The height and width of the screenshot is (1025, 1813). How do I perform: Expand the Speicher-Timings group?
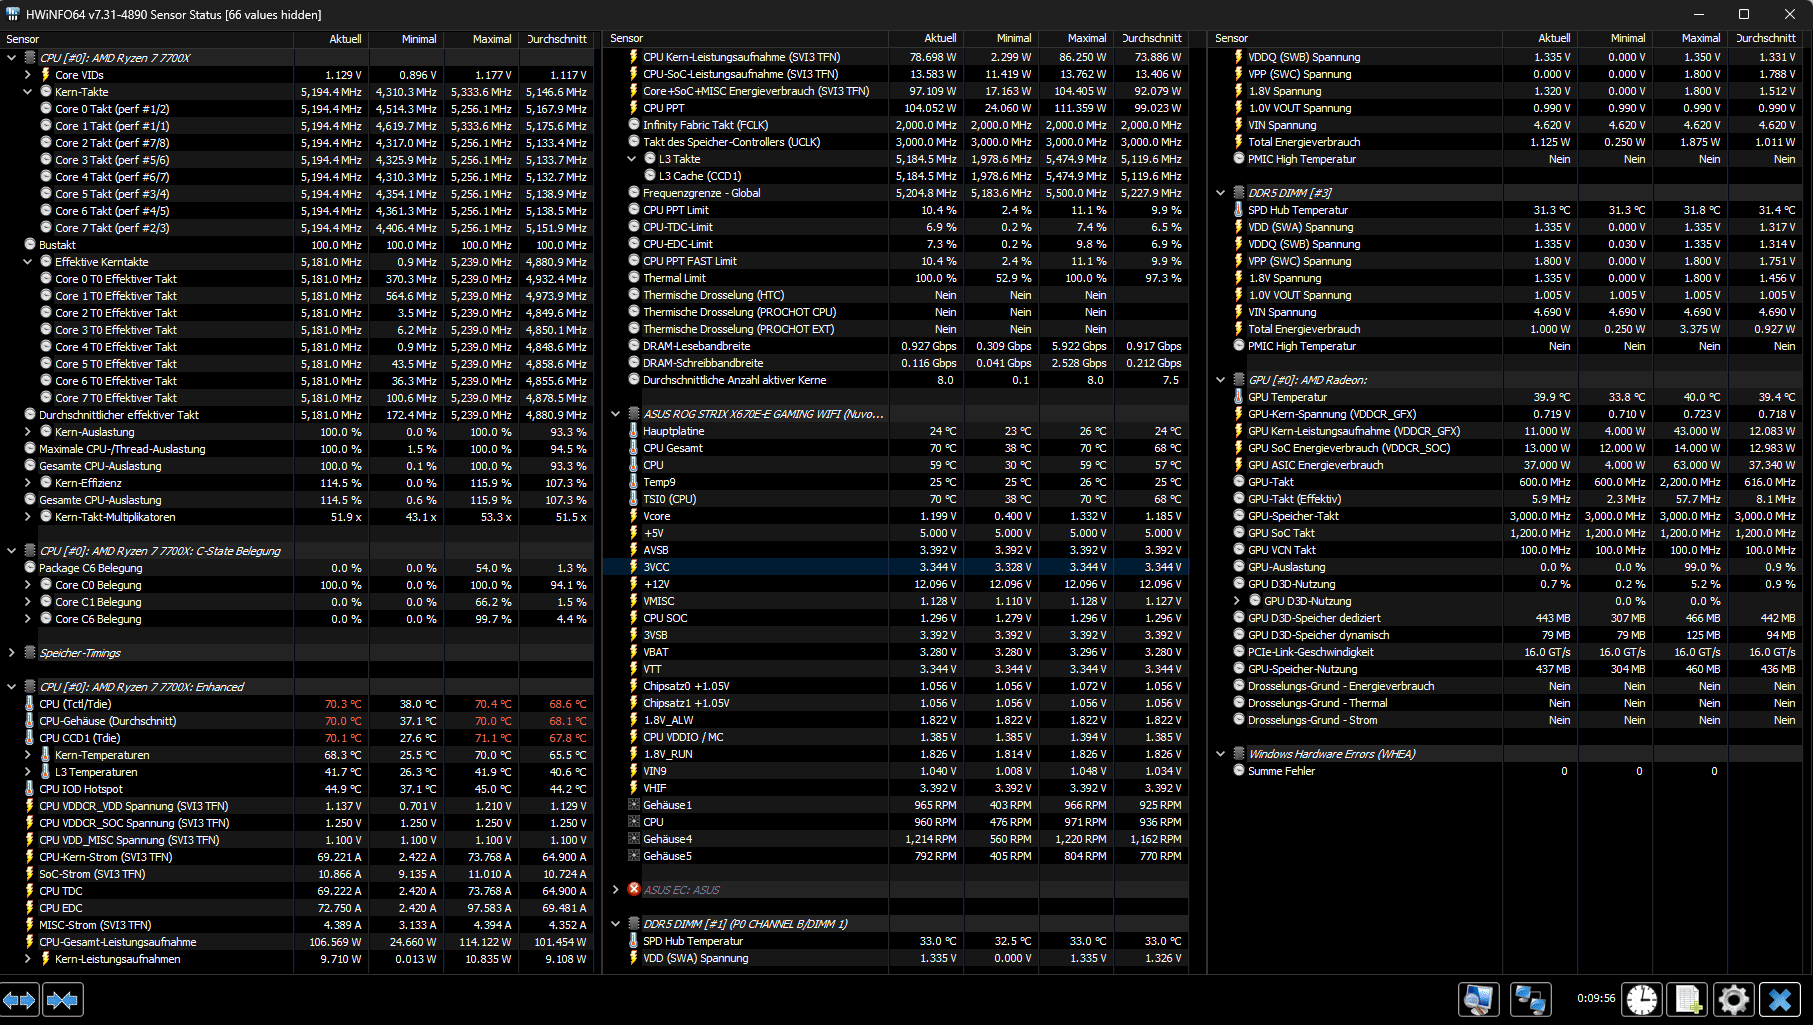click(x=12, y=653)
